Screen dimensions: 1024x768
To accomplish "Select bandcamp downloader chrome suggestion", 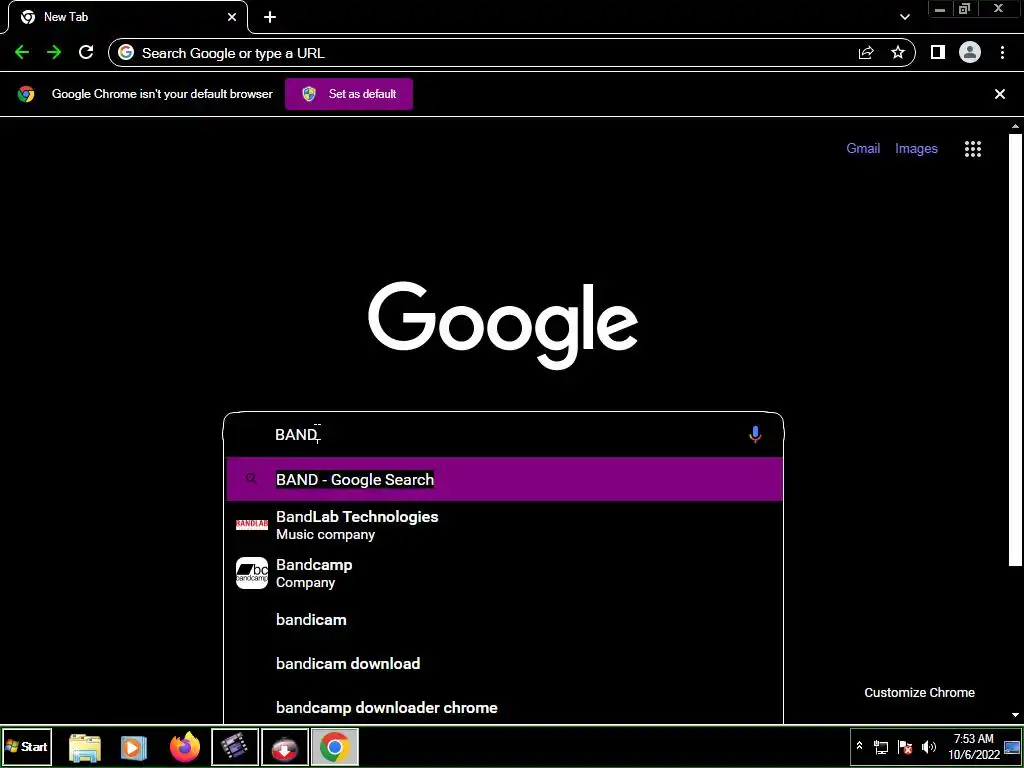I will coord(504,707).
